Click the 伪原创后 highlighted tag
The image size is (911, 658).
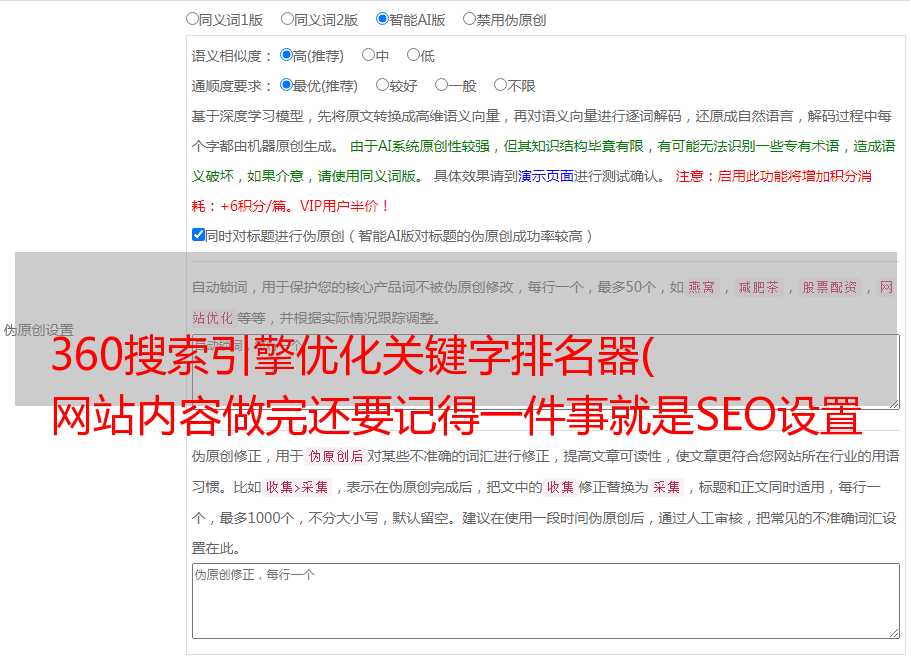[335, 456]
